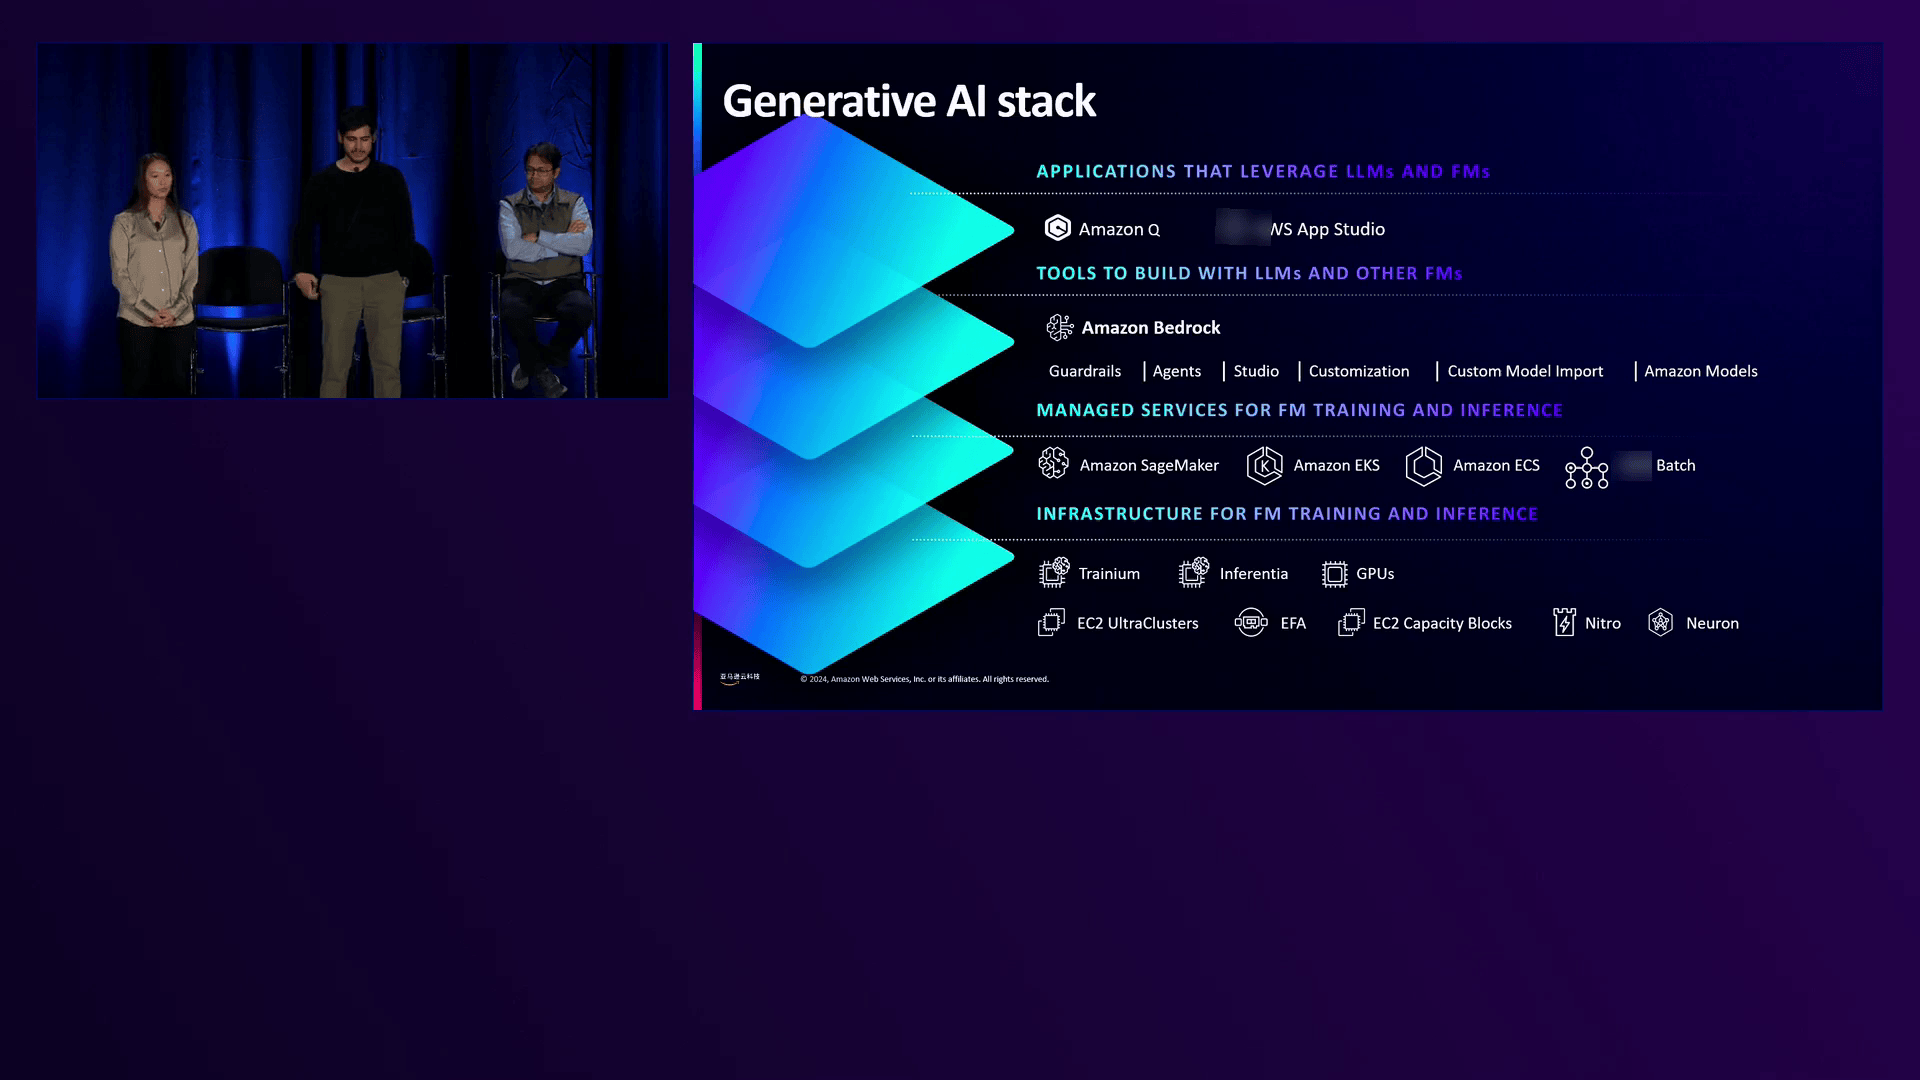
Task: Click 'MANAGED SERVICES FOR FM TRAINING' heading
Action: tap(1221, 410)
